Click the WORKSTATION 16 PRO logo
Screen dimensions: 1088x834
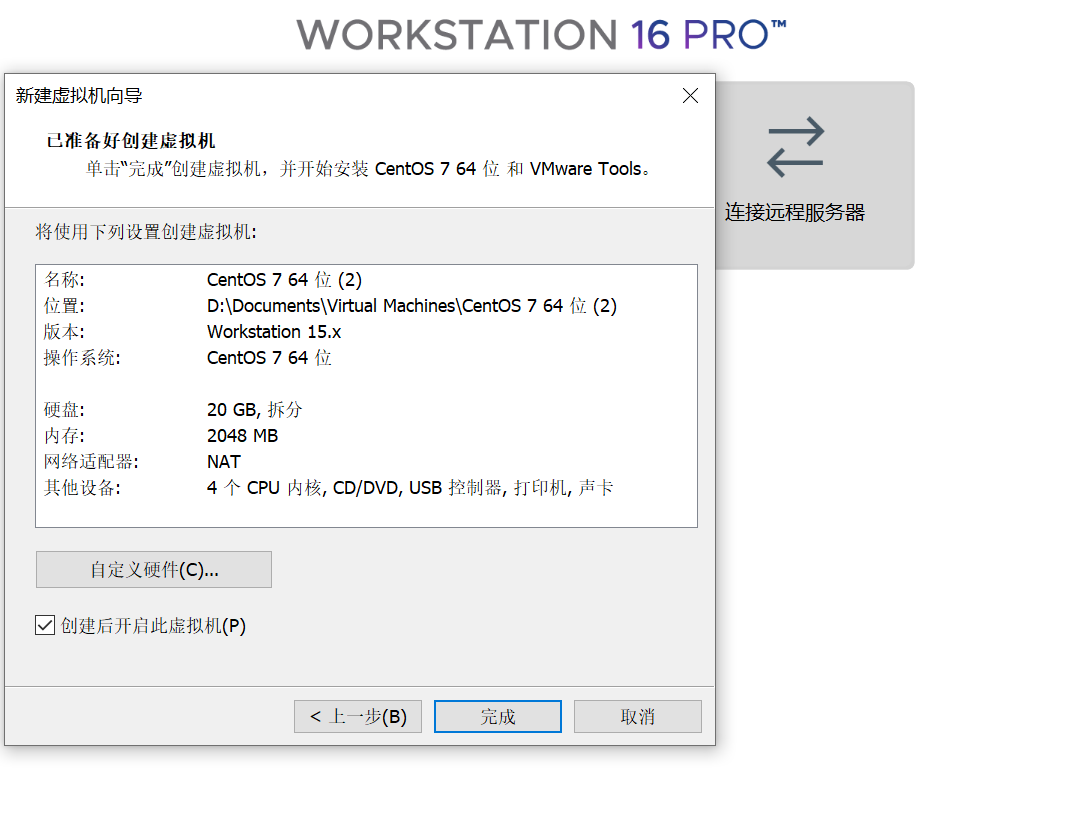542,35
